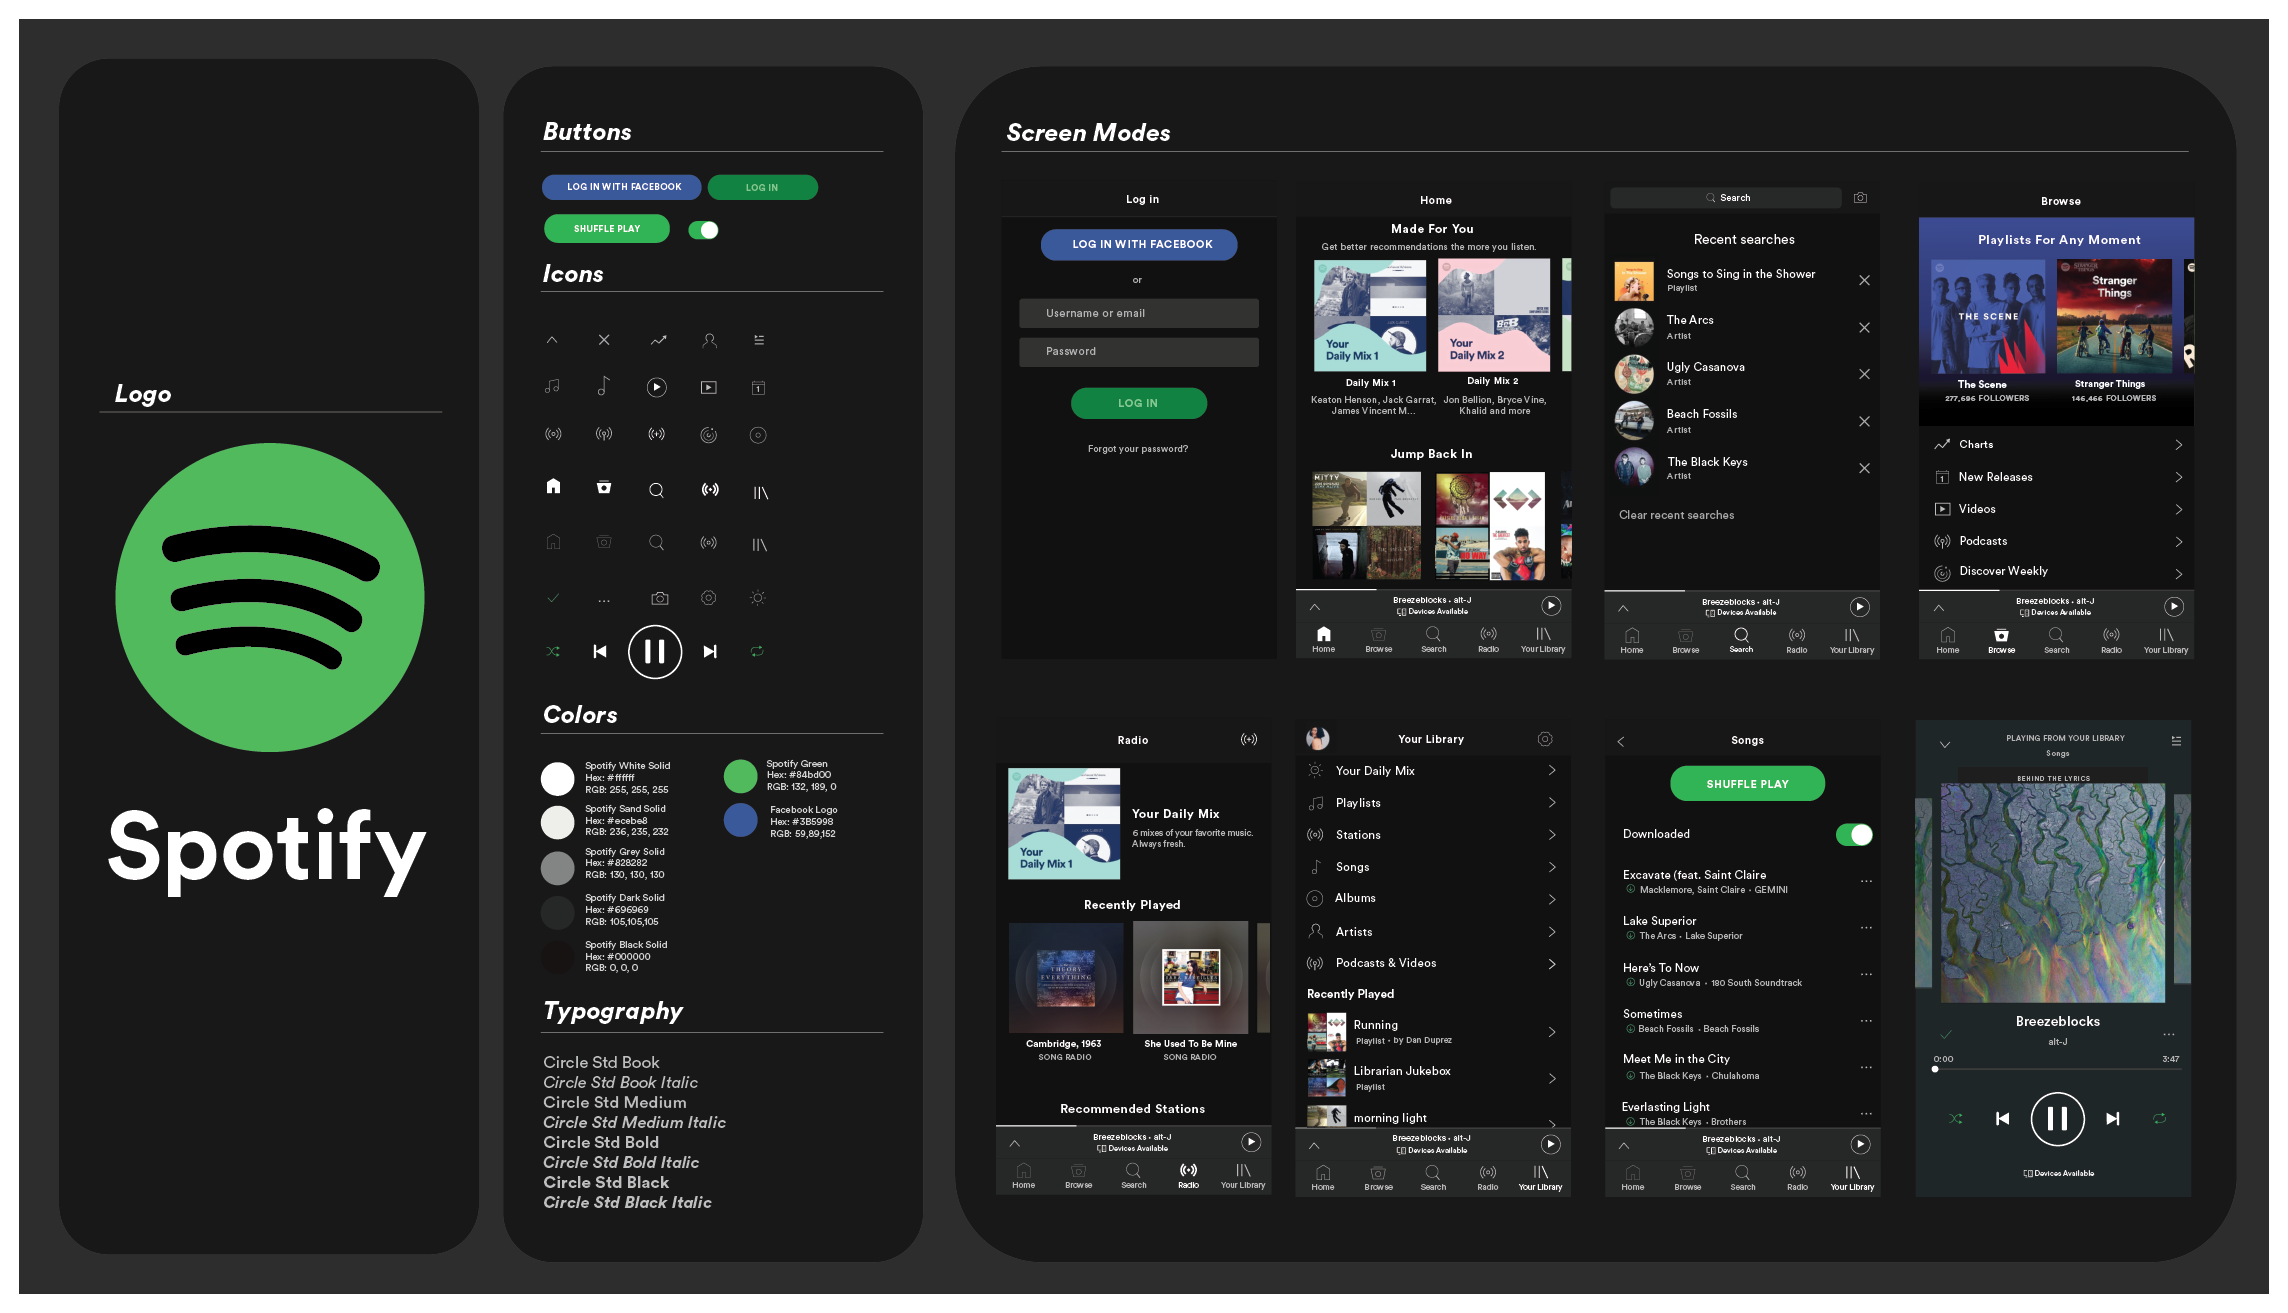Click Log In With Facebook on the Log in screen
Image resolution: width=2288 pixels, height=1313 pixels.
click(x=1139, y=245)
